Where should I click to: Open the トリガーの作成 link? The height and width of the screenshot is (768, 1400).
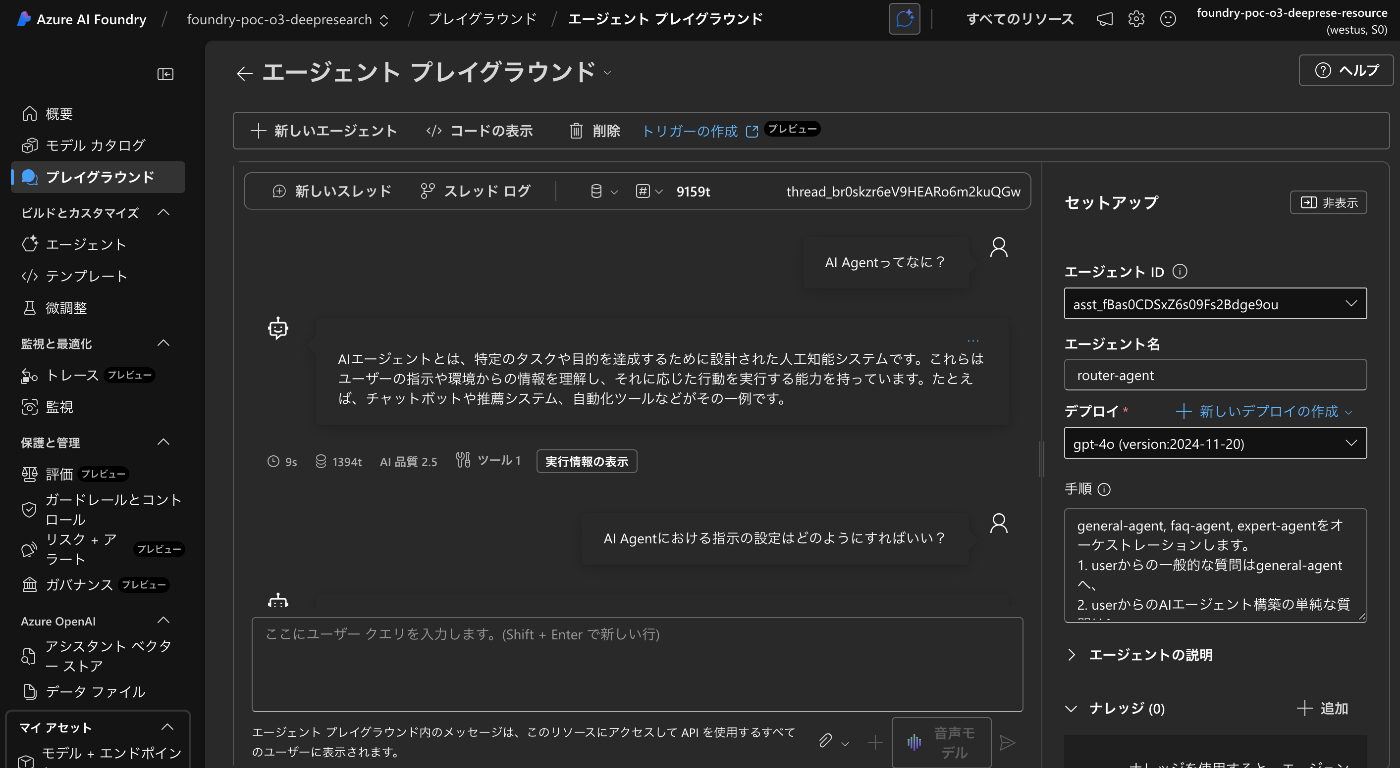(700, 131)
